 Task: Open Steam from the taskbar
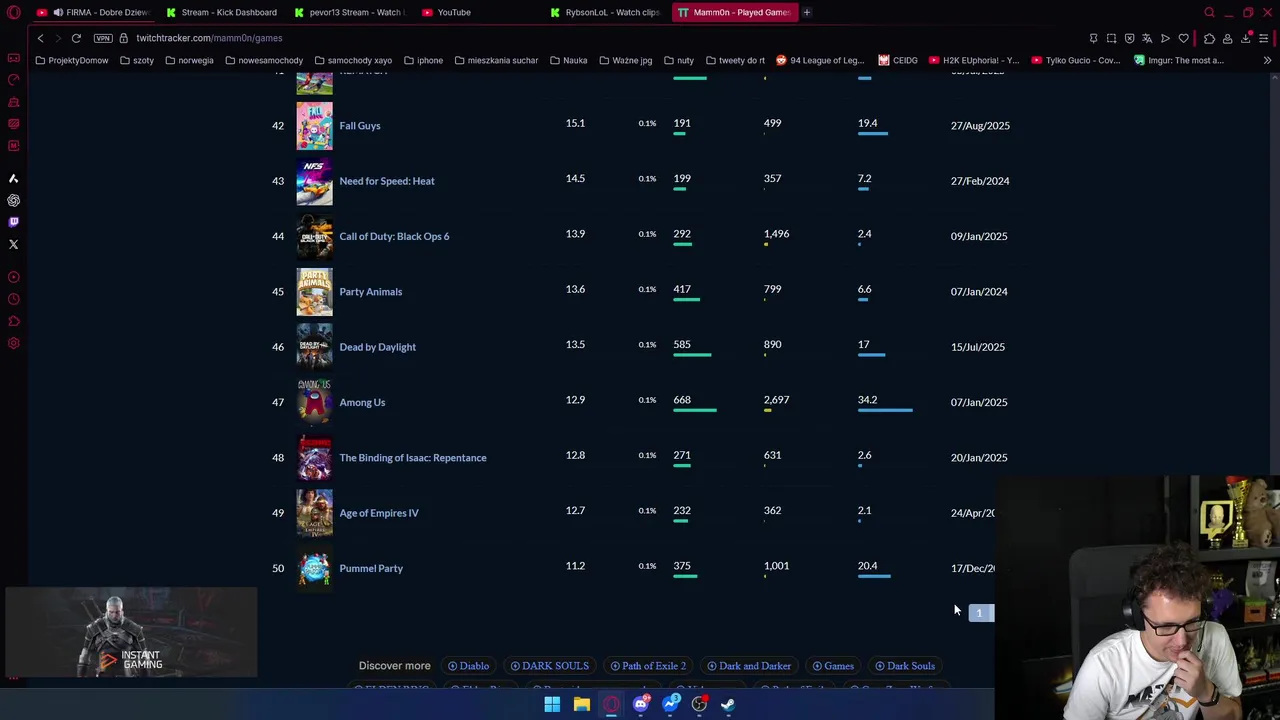pos(728,704)
